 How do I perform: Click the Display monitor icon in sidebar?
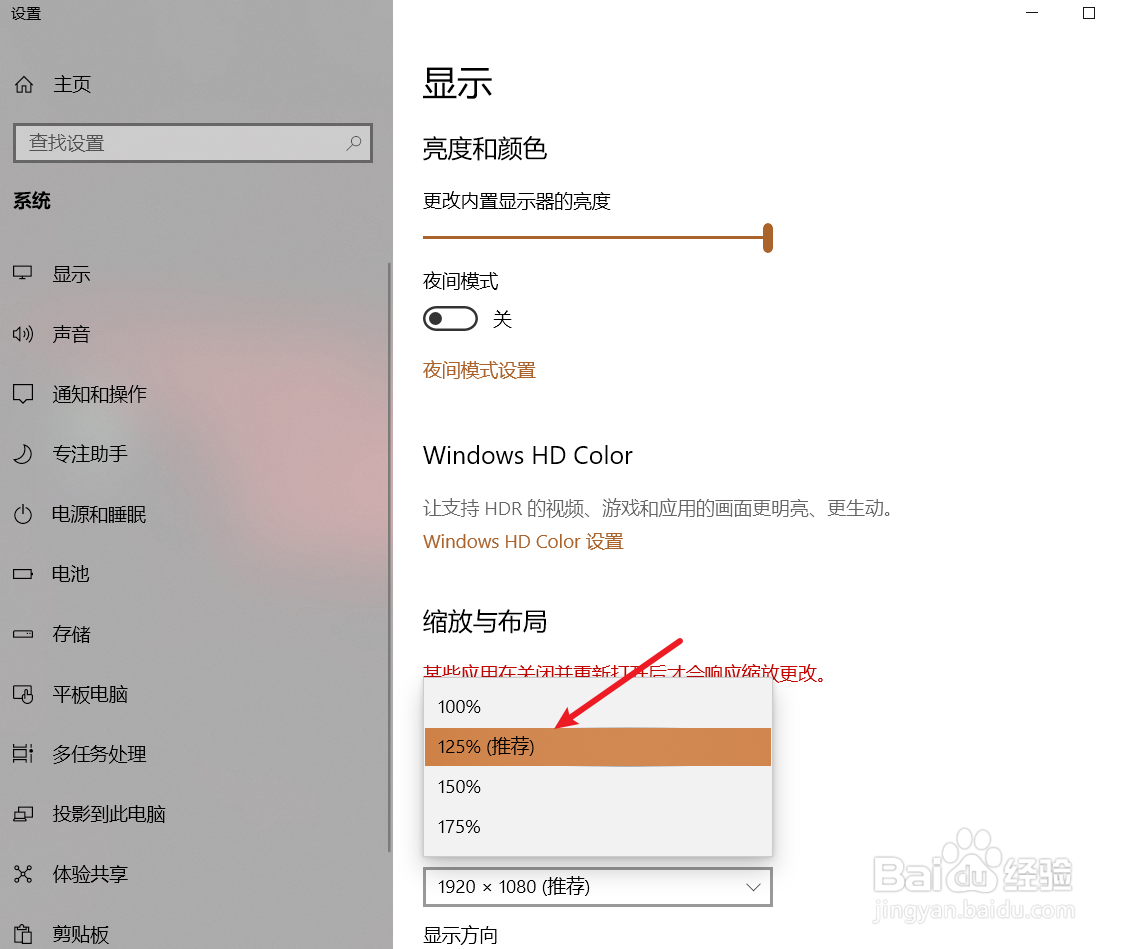click(22, 274)
